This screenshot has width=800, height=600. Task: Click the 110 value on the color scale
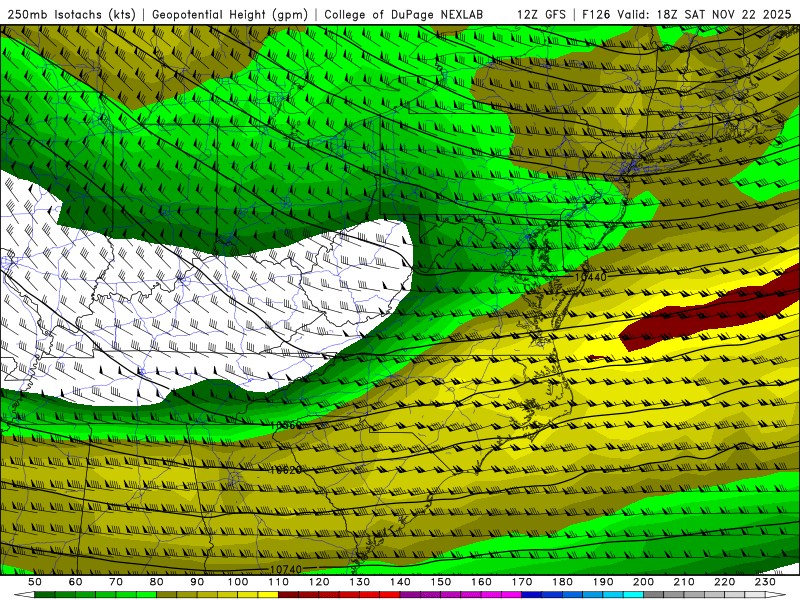(279, 582)
